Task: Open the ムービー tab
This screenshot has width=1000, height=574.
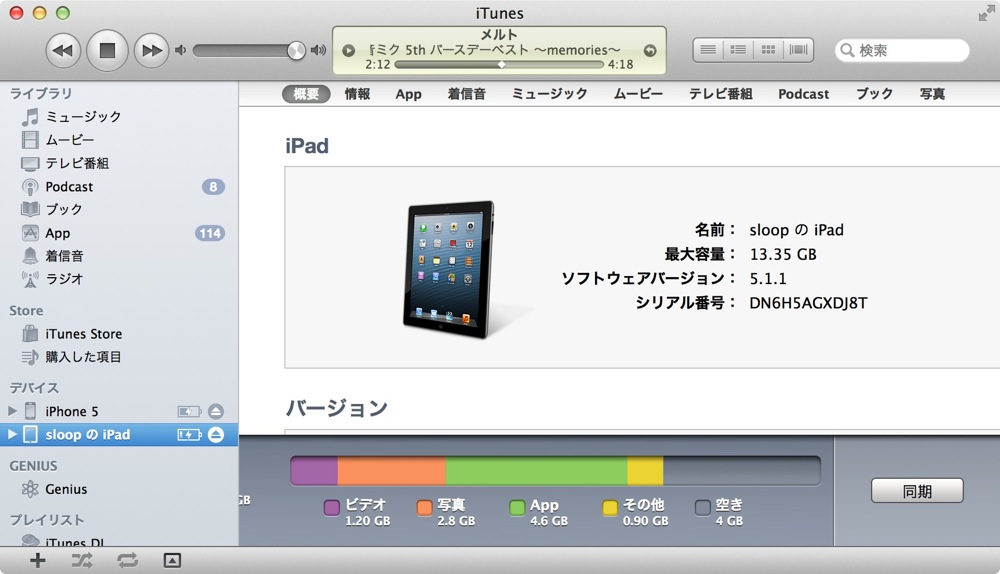Action: (638, 94)
